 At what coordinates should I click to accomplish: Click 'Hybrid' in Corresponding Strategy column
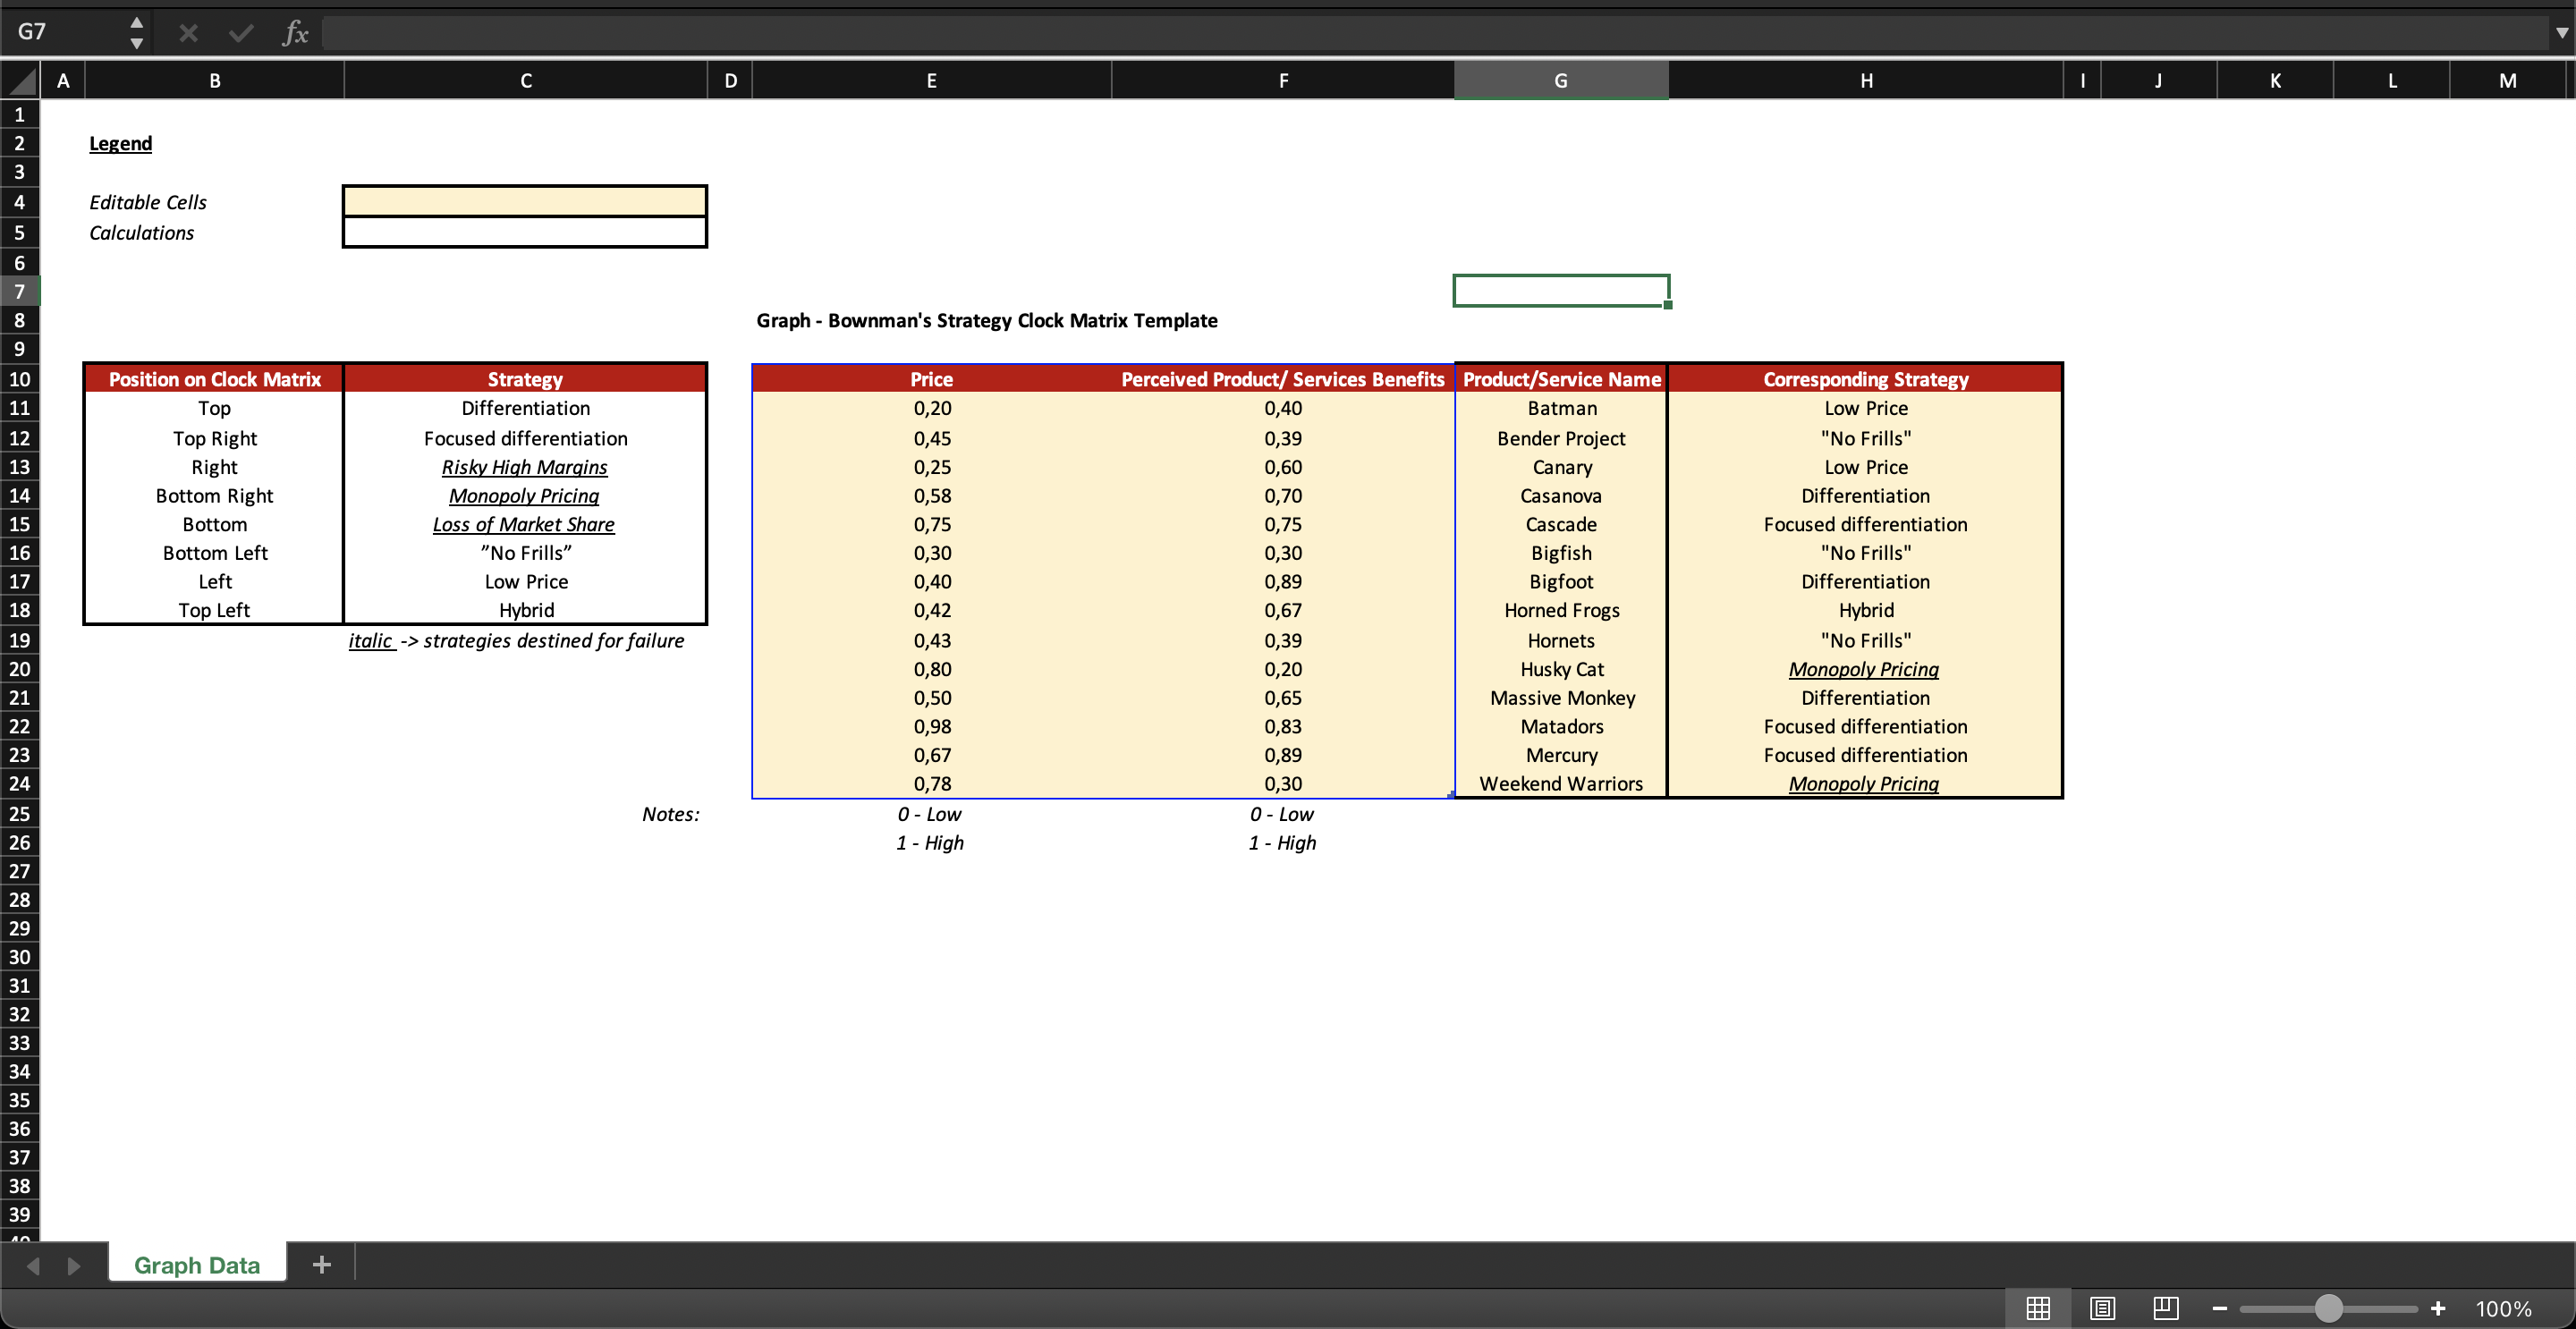tap(1866, 610)
